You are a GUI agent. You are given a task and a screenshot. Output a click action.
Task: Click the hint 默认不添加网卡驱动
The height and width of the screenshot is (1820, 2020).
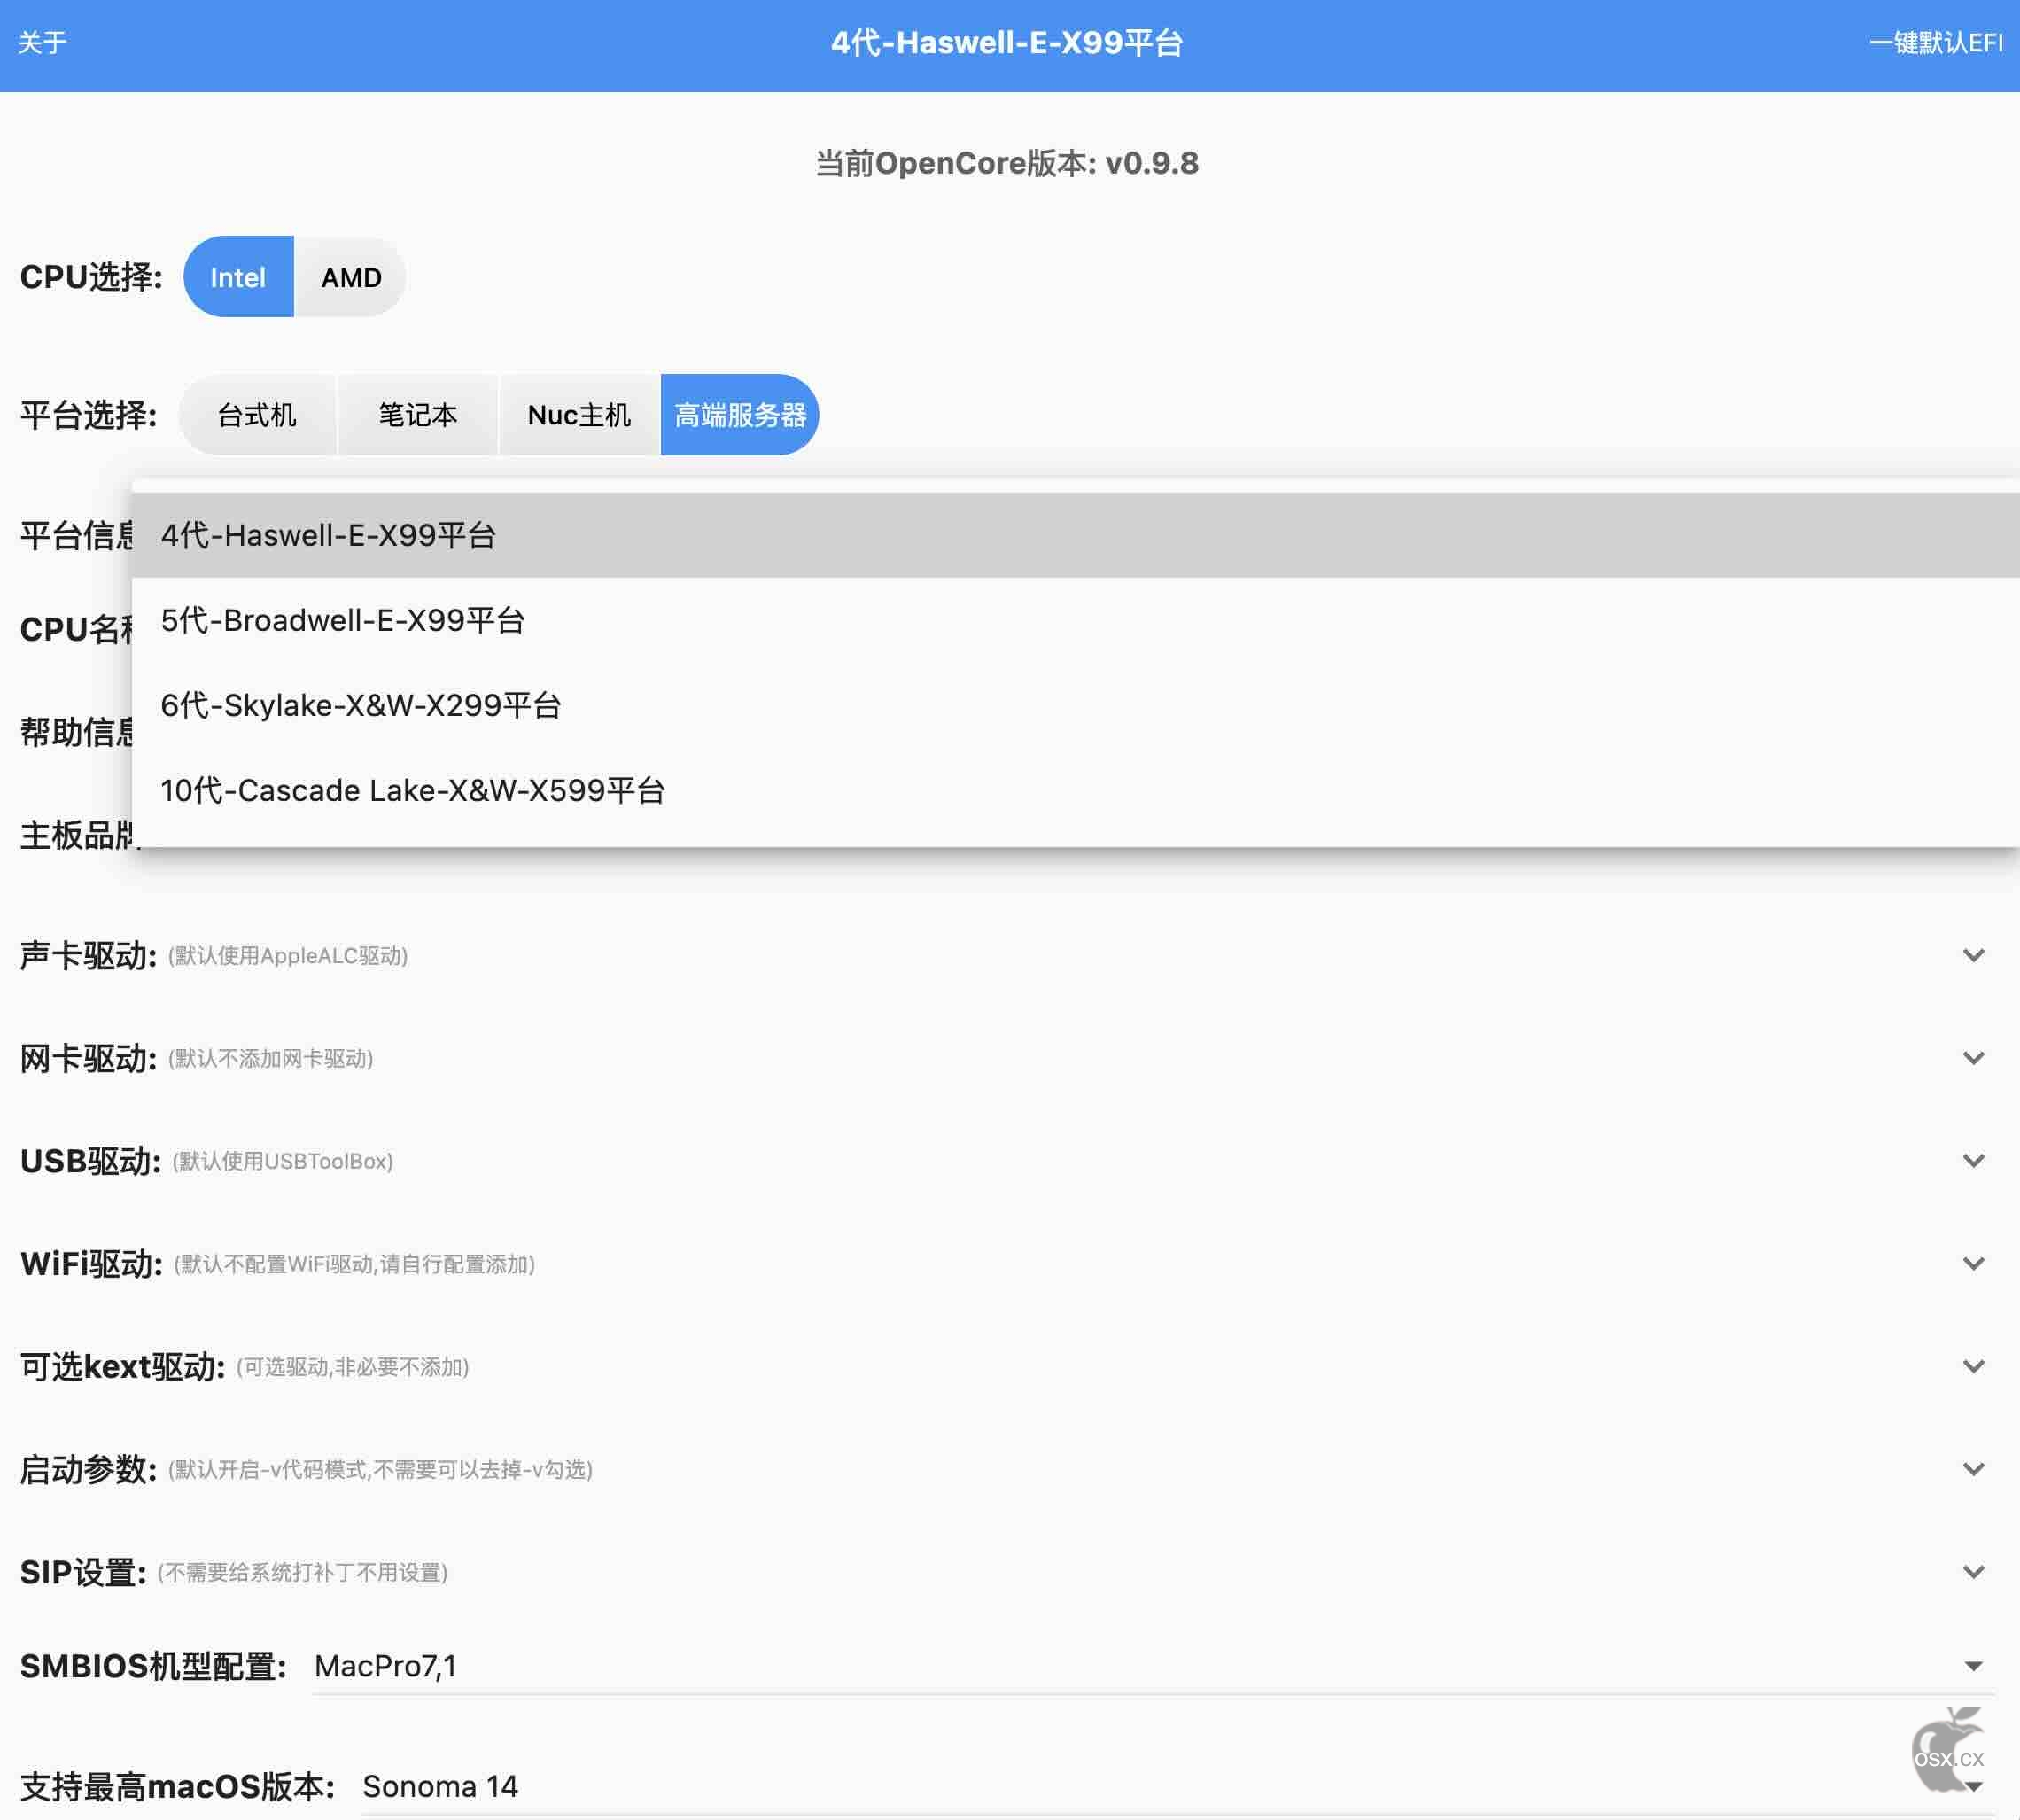tap(271, 1058)
